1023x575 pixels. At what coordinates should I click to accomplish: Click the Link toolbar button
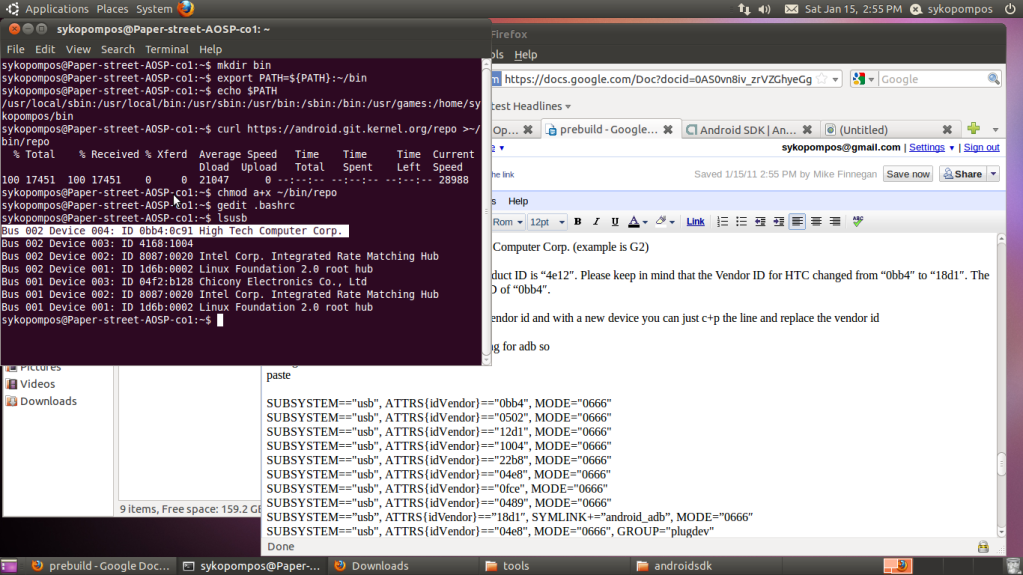(695, 222)
